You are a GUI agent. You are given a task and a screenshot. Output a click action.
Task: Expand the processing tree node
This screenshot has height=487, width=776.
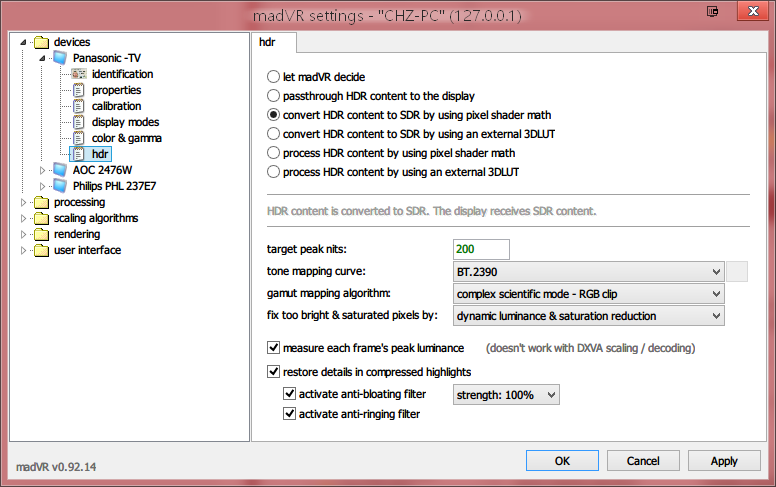pyautogui.click(x=25, y=202)
